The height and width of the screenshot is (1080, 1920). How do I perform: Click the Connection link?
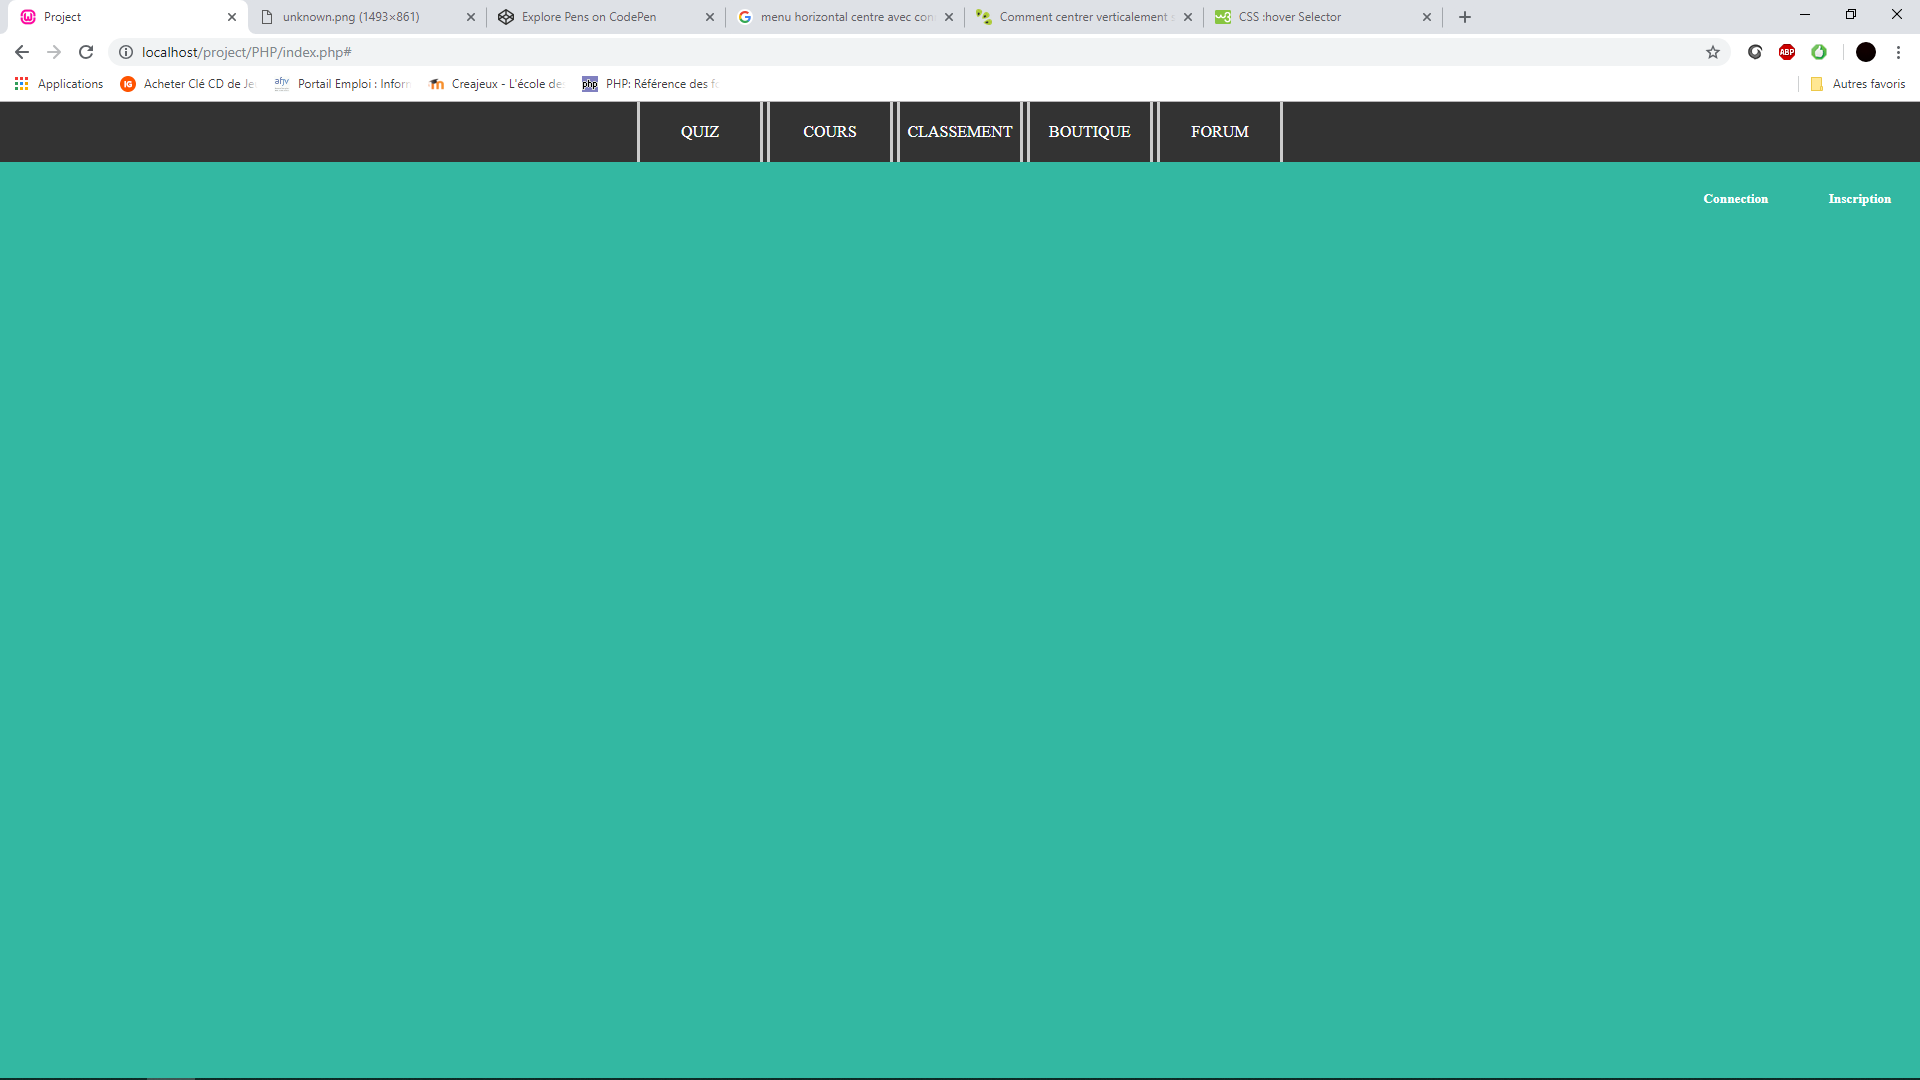[1735, 199]
